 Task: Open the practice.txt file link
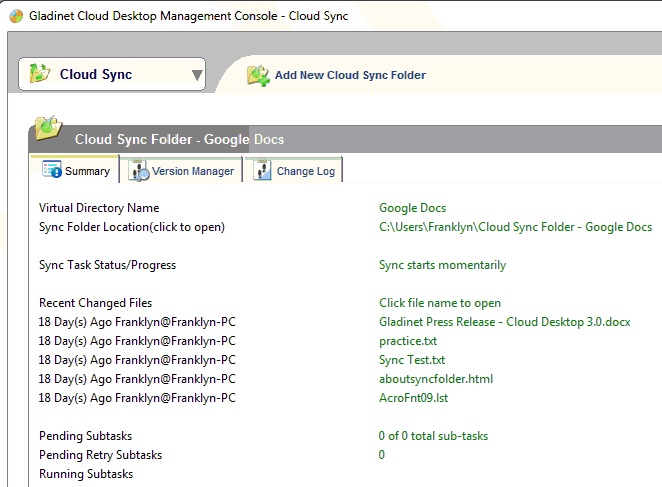pos(408,341)
